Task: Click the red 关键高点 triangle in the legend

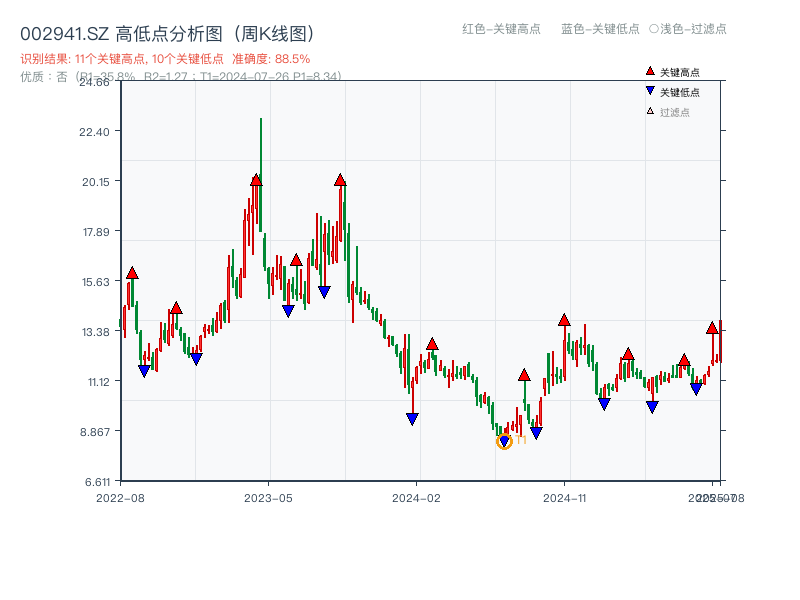Action: point(649,72)
